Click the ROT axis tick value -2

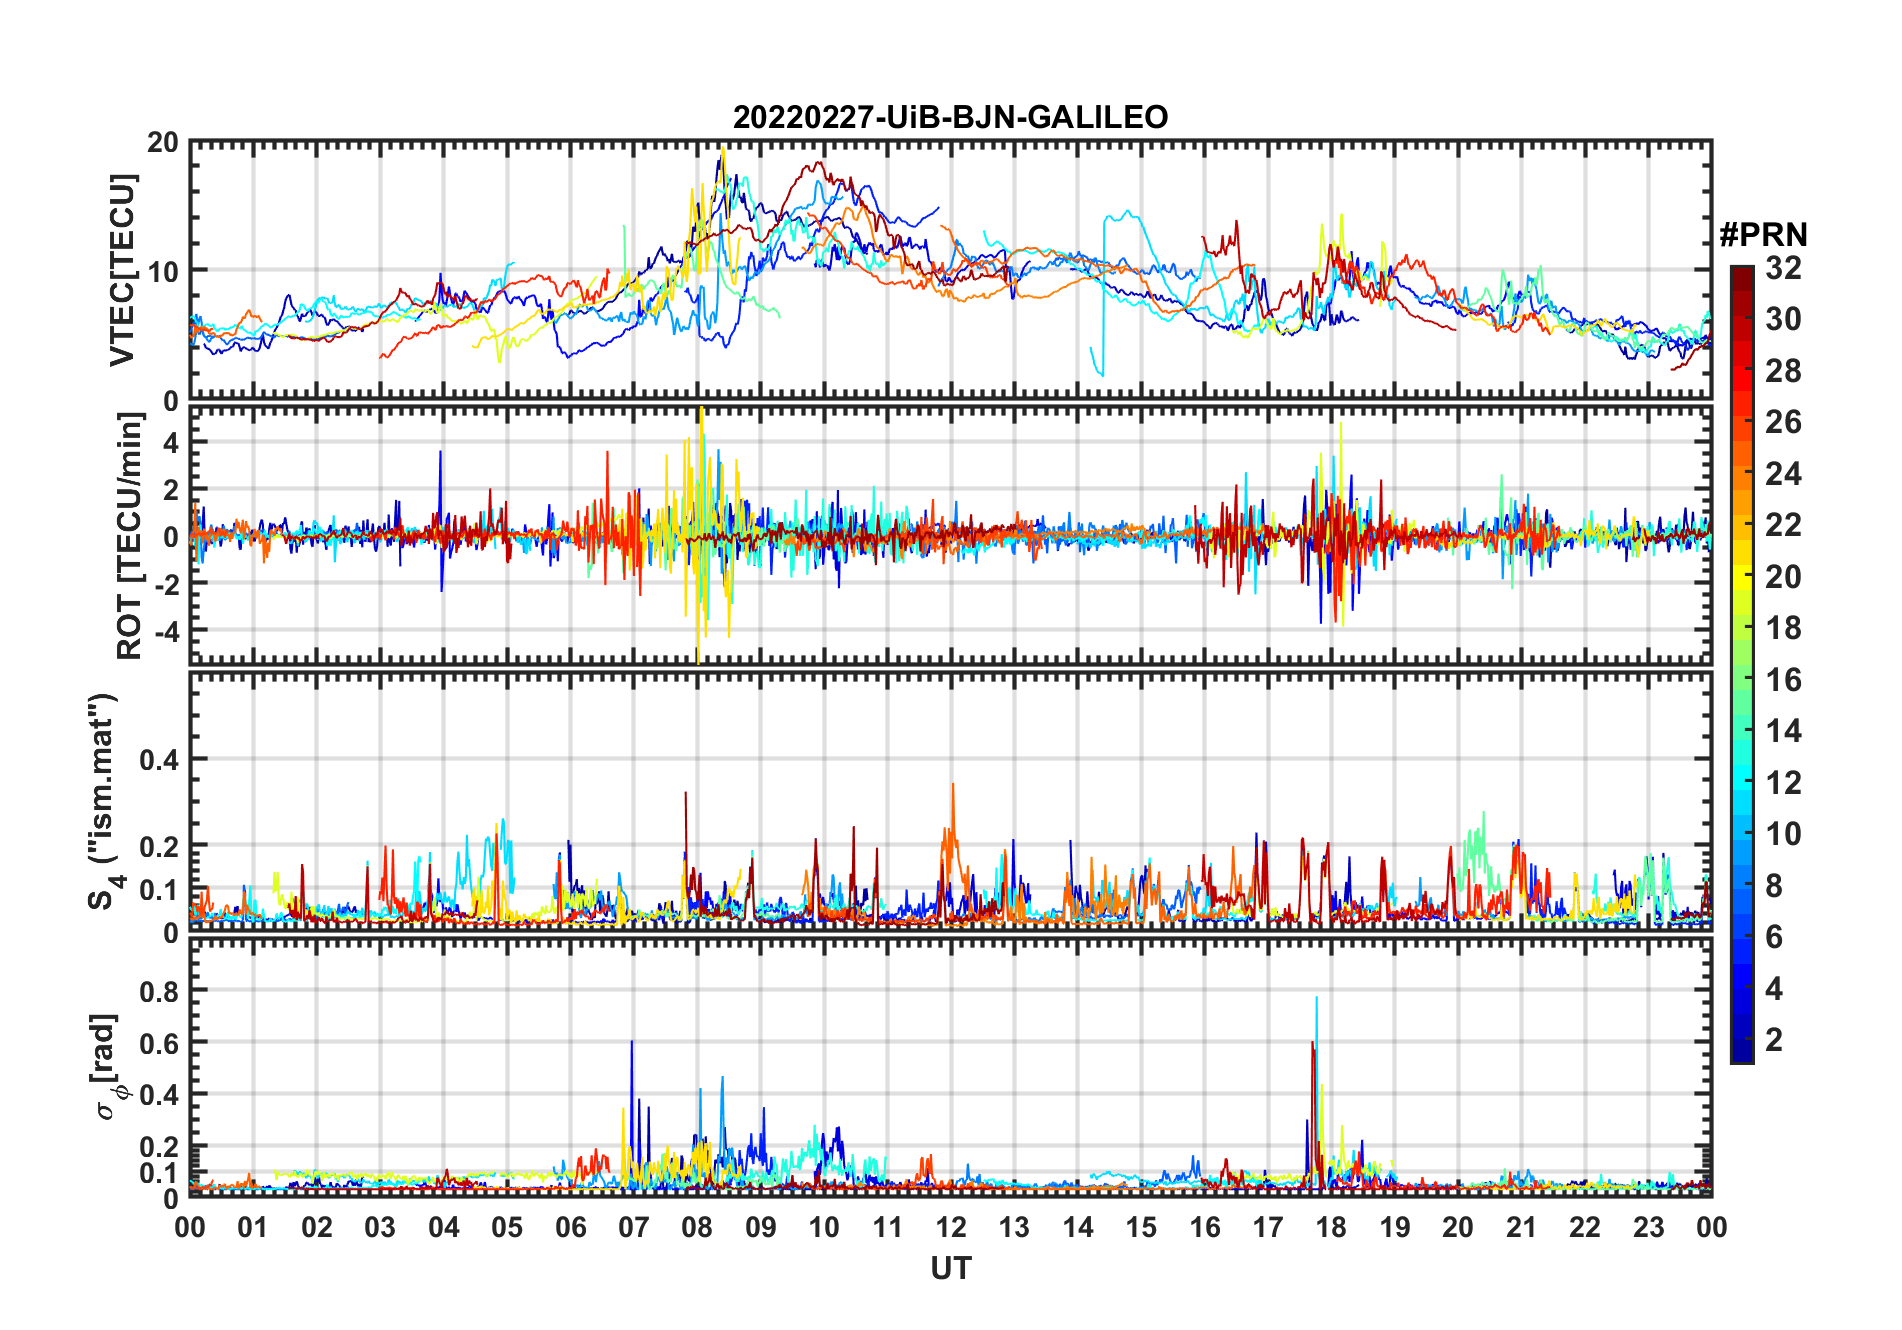[x=167, y=584]
